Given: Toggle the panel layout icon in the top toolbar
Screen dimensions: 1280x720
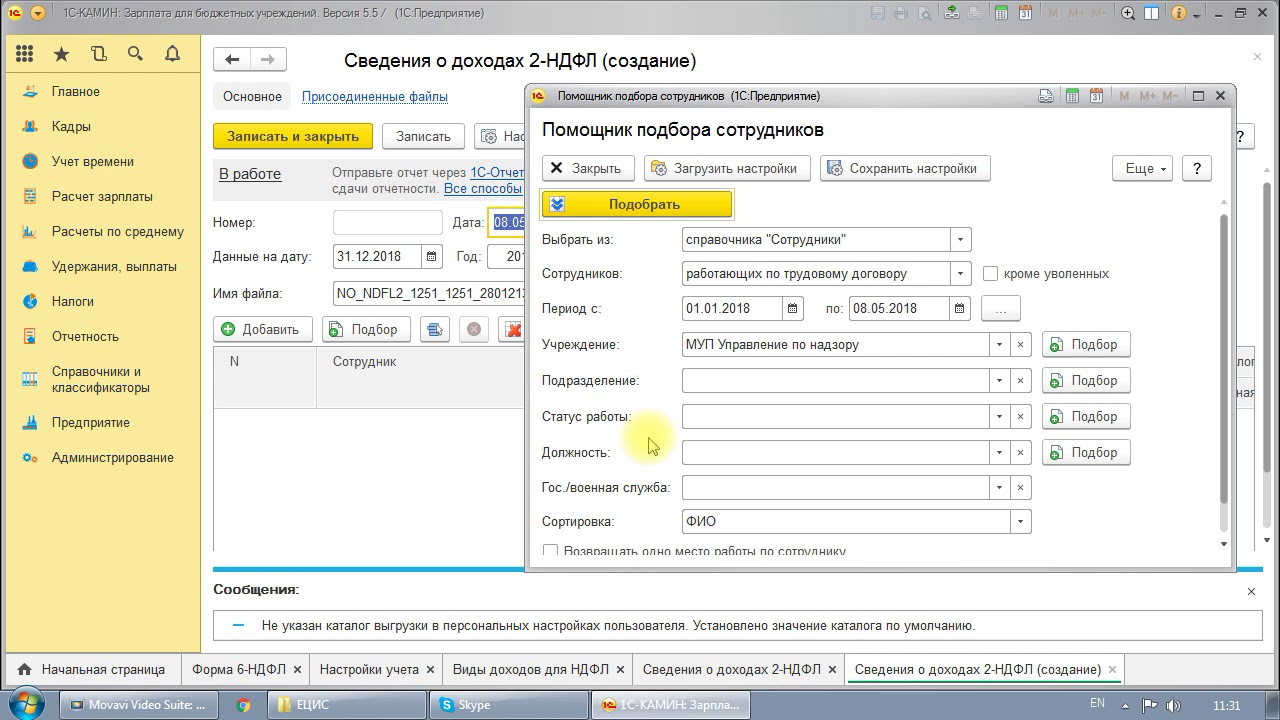Looking at the screenshot, I should (1153, 13).
